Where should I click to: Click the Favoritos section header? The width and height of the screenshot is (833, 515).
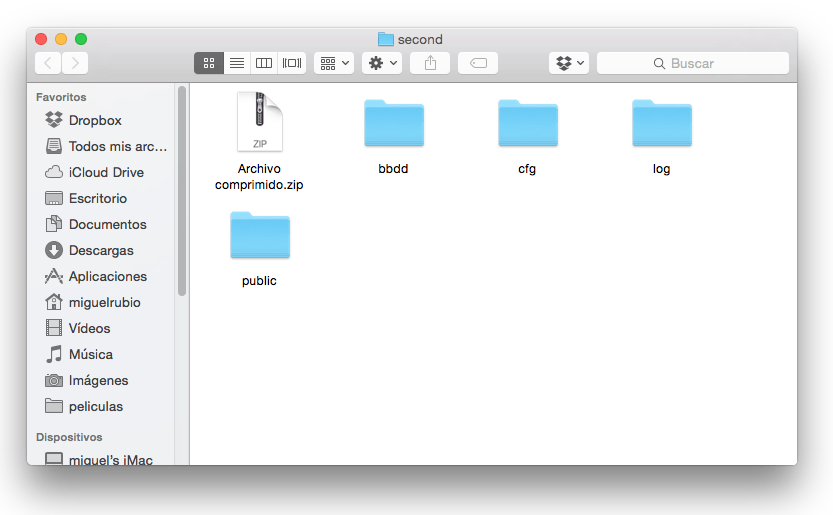point(61,97)
